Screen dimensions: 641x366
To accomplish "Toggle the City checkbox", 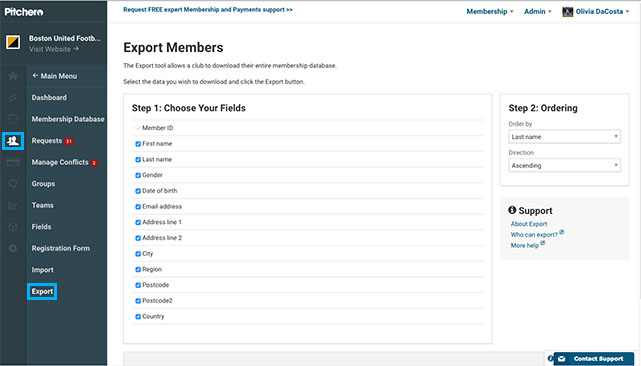I will (138, 254).
